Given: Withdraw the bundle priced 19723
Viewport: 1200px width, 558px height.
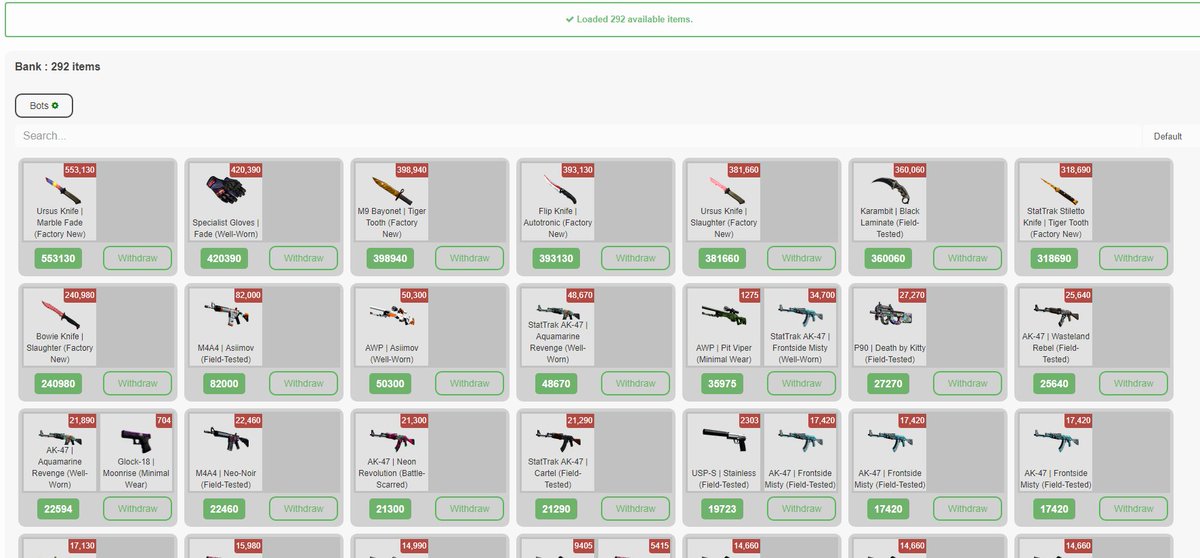Looking at the screenshot, I should click(801, 509).
